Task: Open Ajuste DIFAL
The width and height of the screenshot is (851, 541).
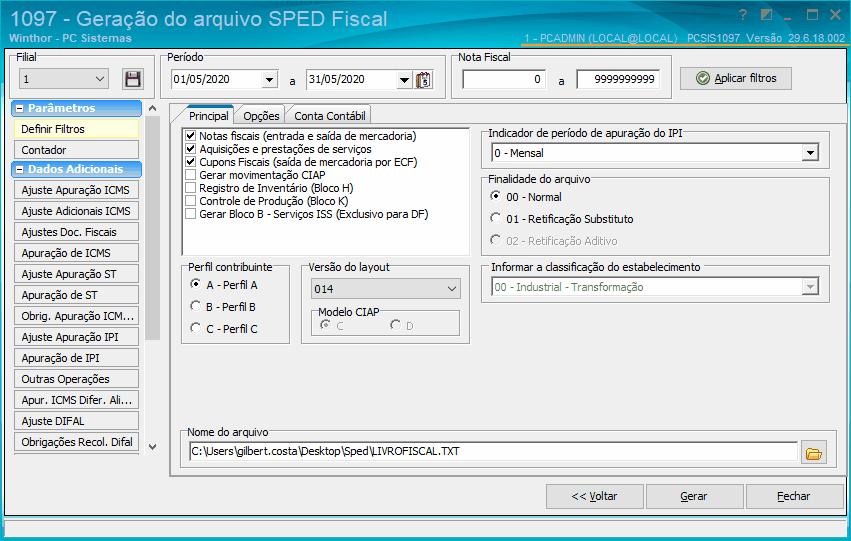Action: click(x=76, y=421)
